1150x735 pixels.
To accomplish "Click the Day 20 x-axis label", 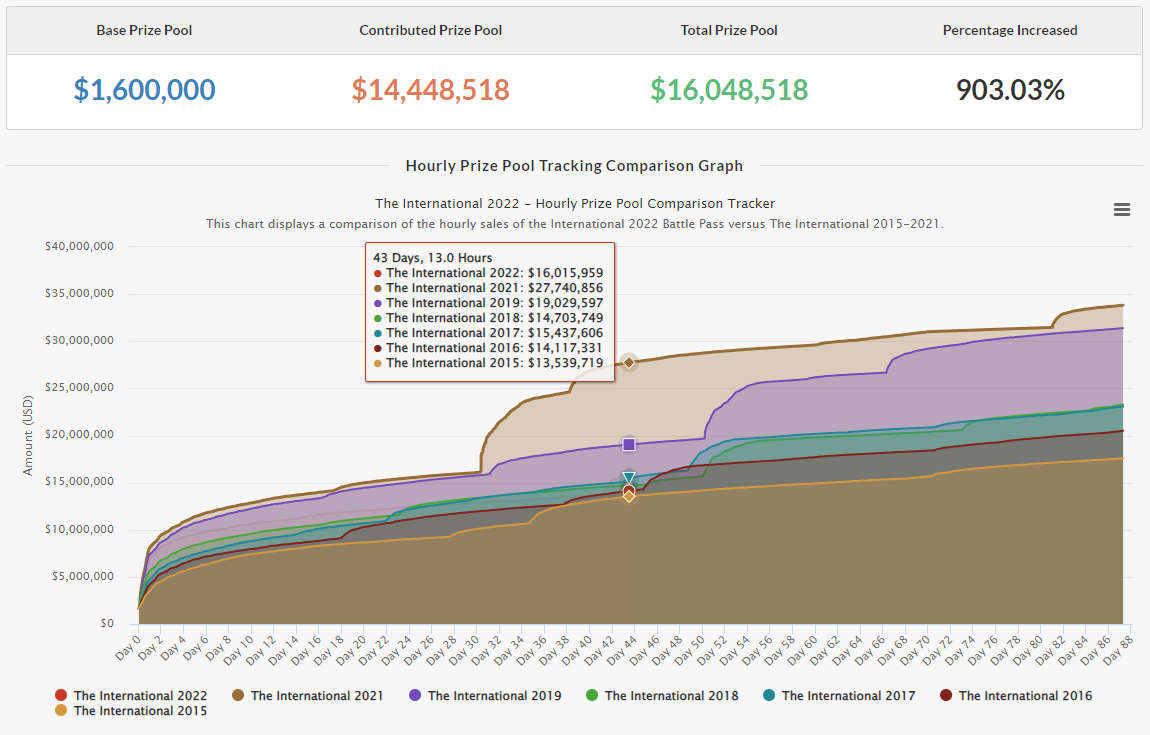I will coord(353,650).
